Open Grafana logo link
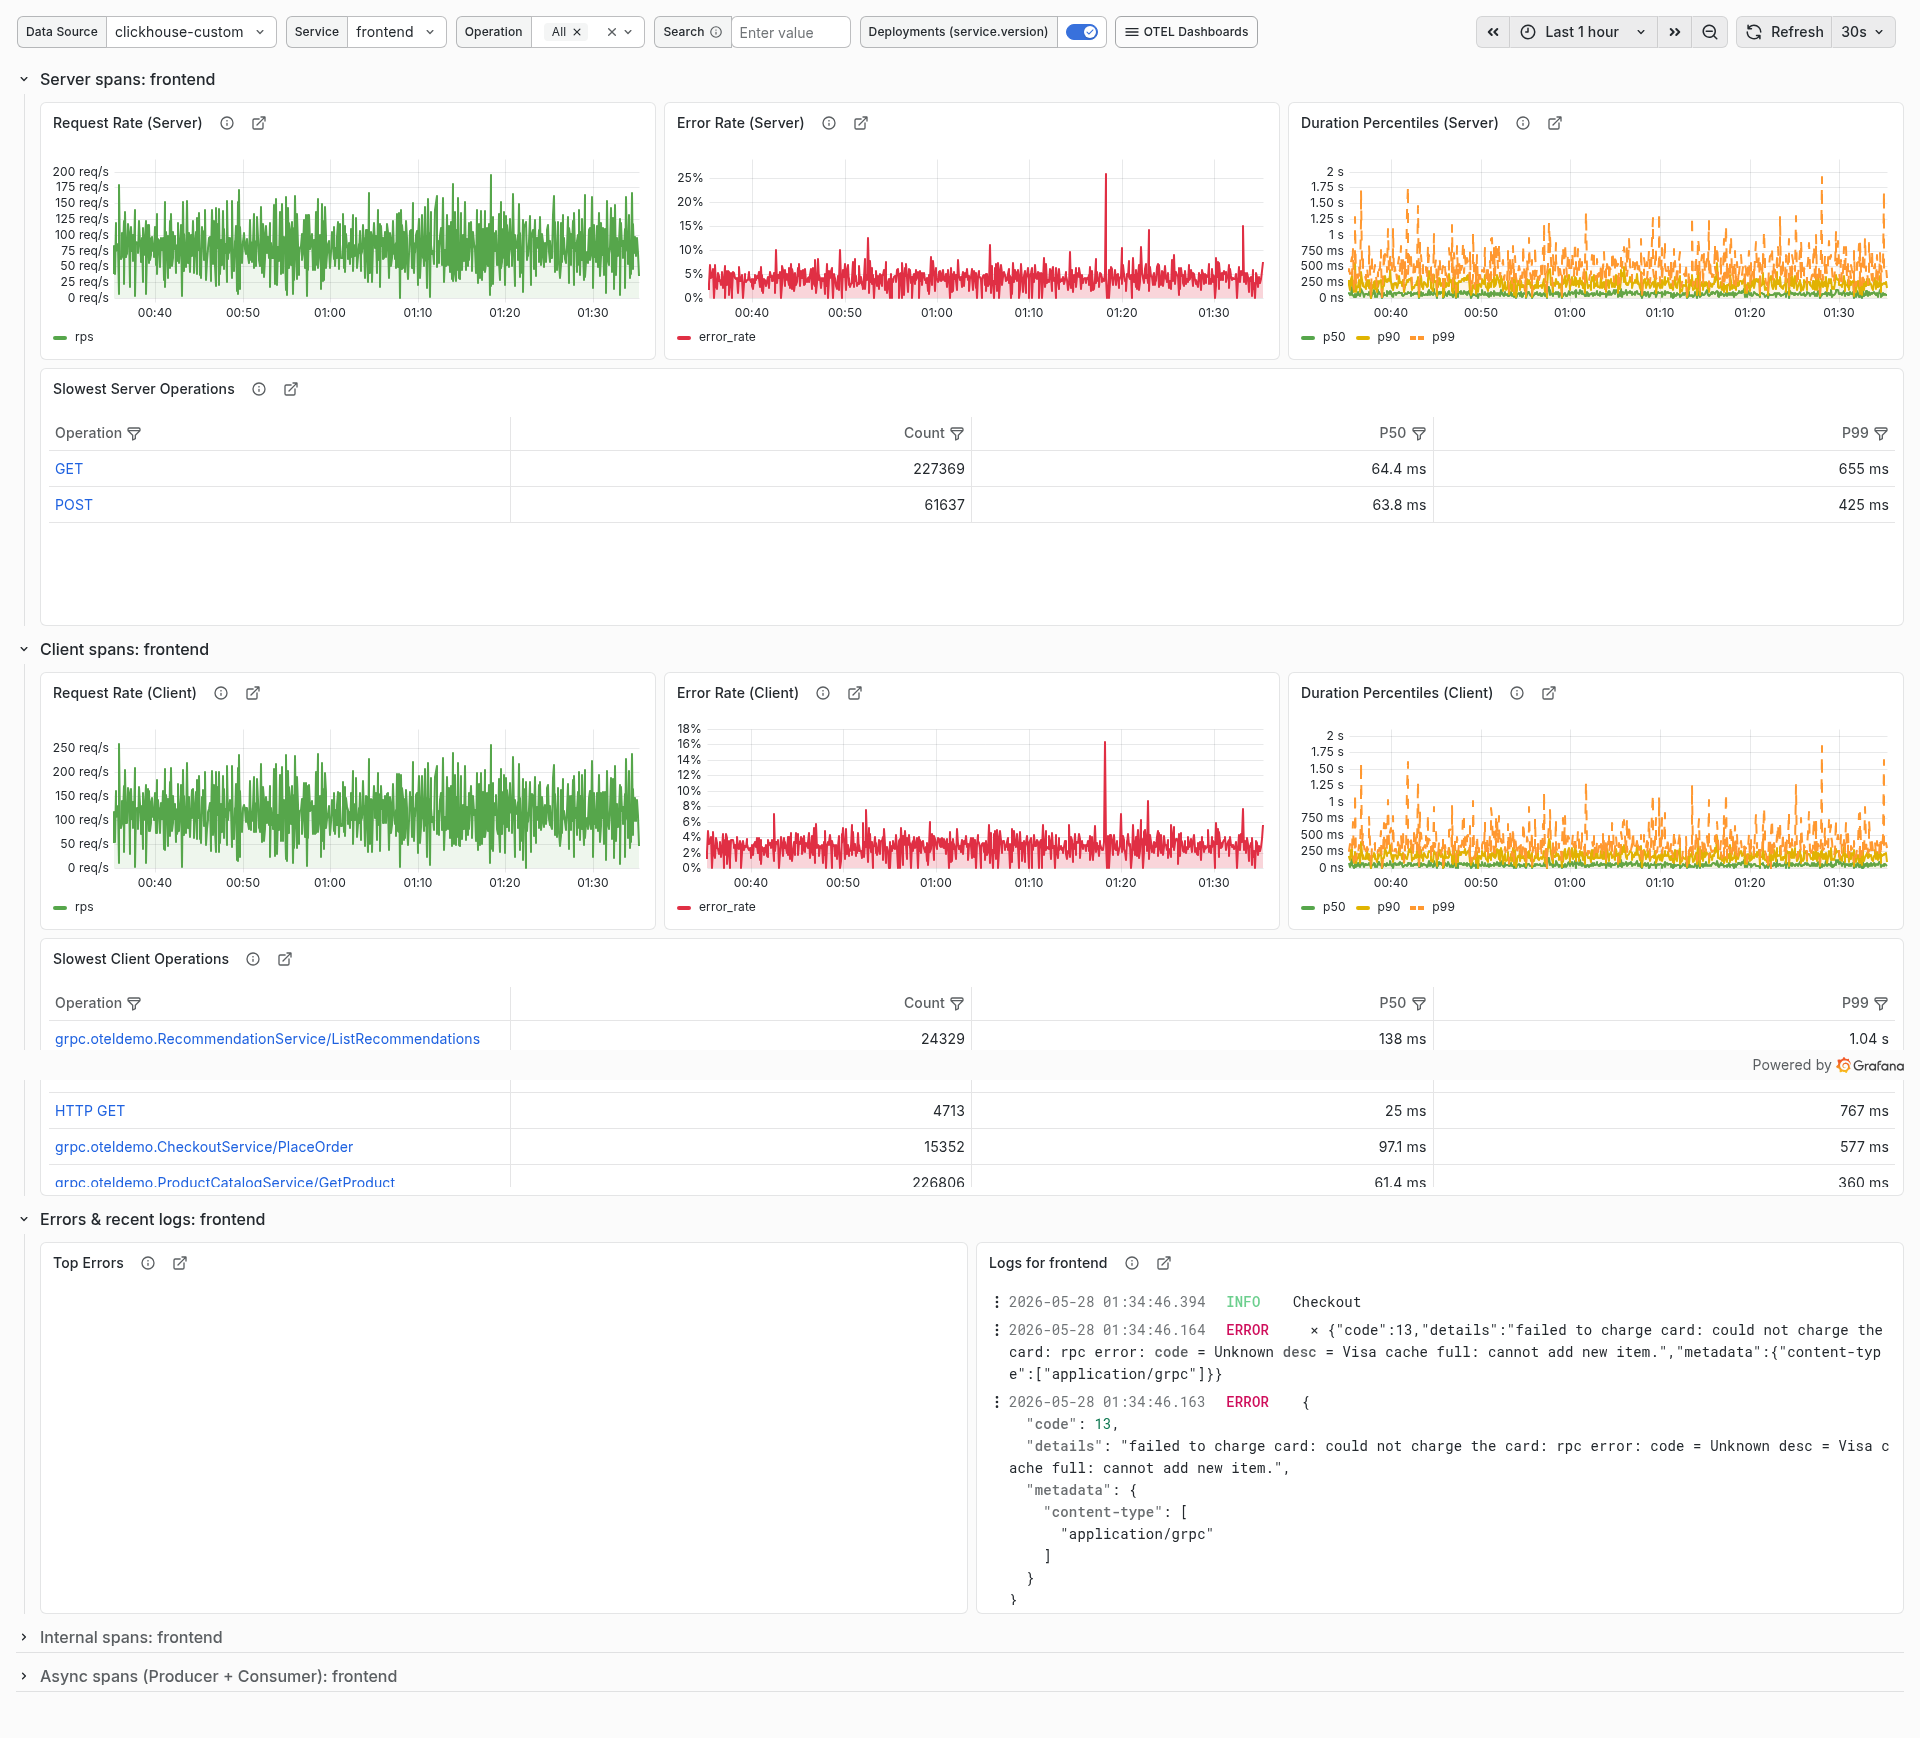Image resolution: width=1920 pixels, height=1738 pixels. pyautogui.click(x=1871, y=1065)
